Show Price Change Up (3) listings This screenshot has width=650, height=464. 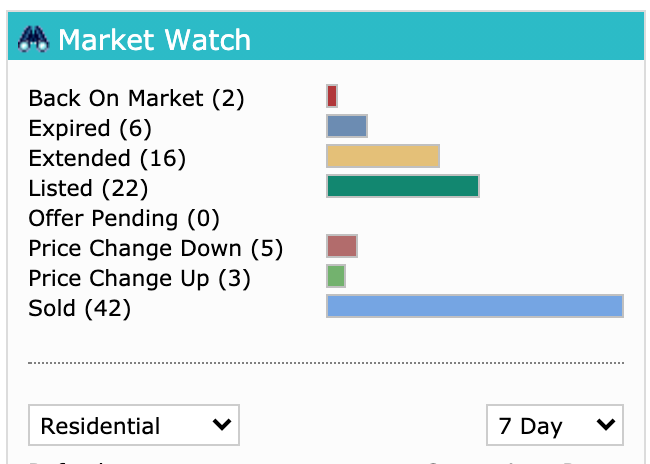139,279
